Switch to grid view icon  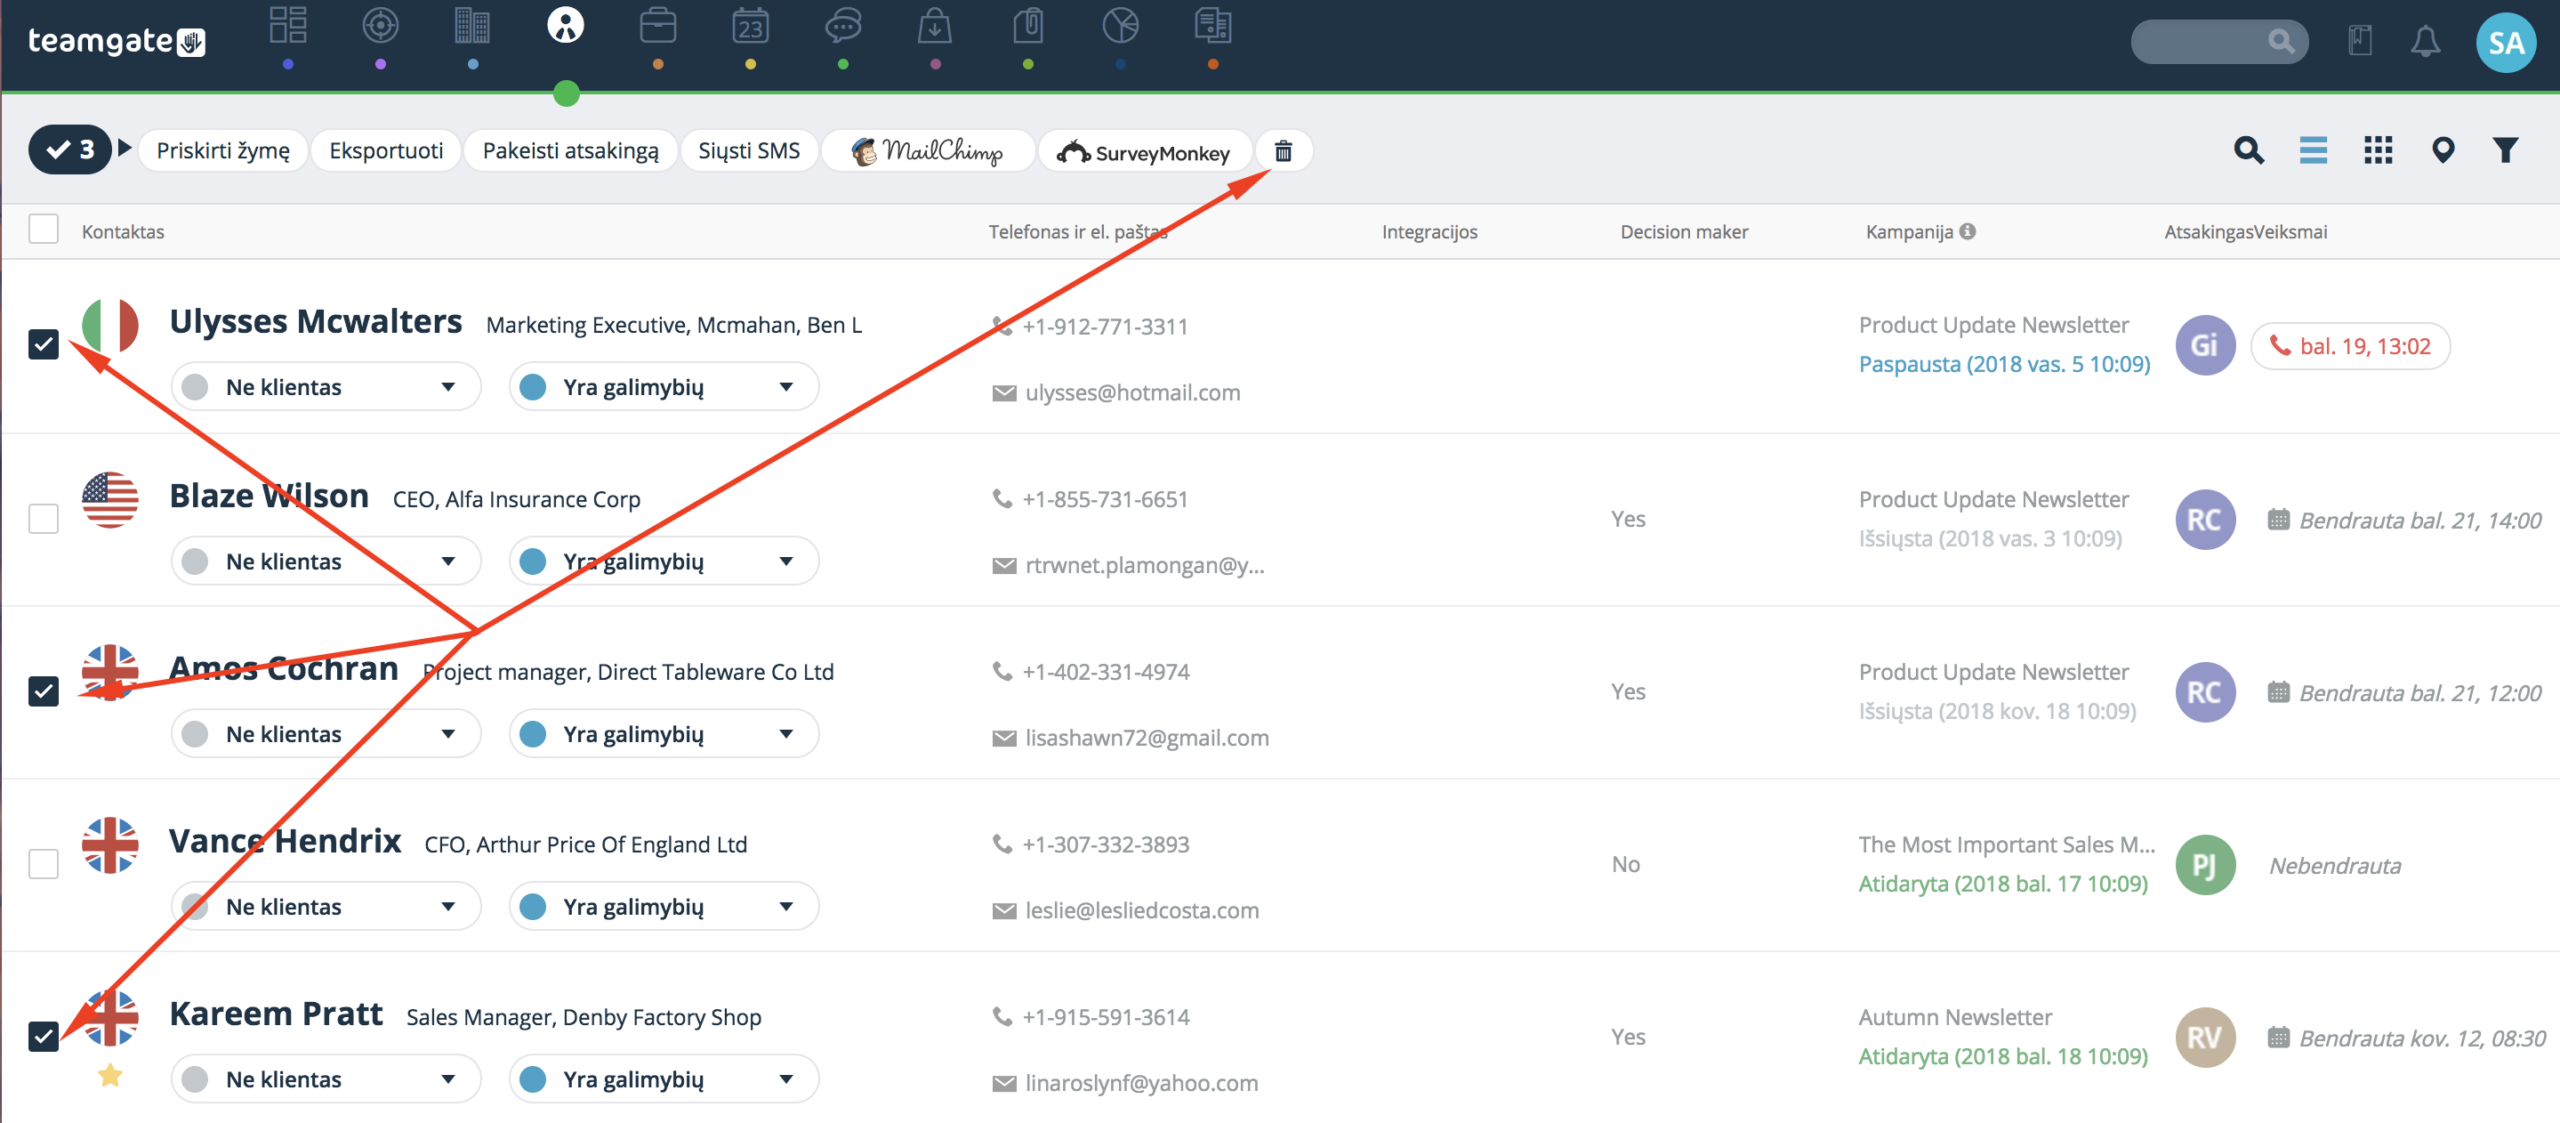click(2378, 151)
